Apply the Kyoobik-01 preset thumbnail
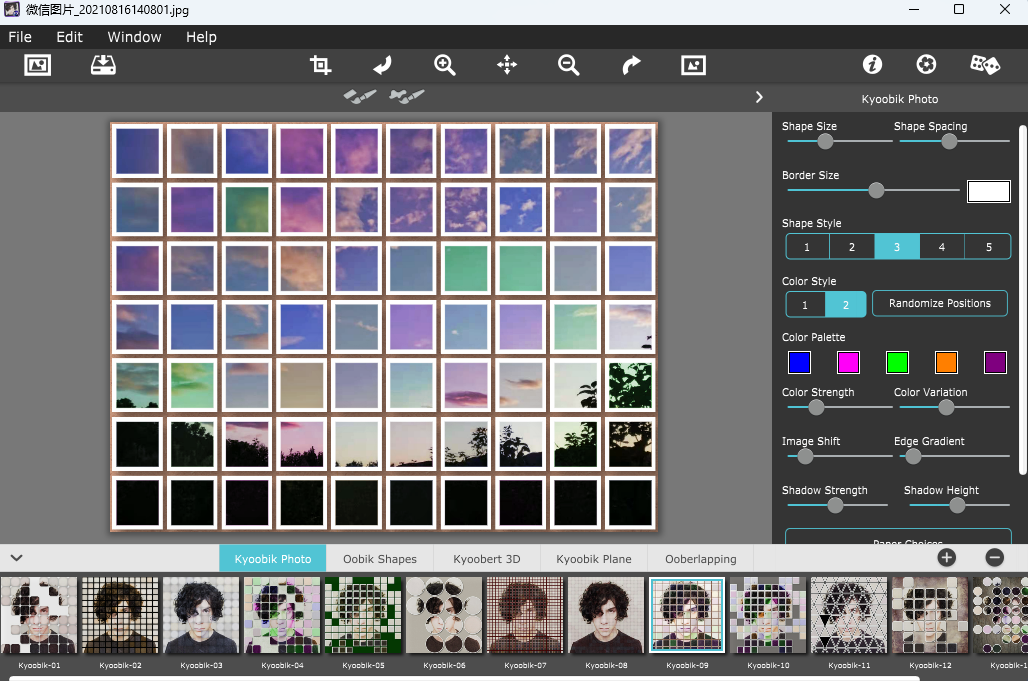This screenshot has height=681, width=1028. tap(39, 615)
